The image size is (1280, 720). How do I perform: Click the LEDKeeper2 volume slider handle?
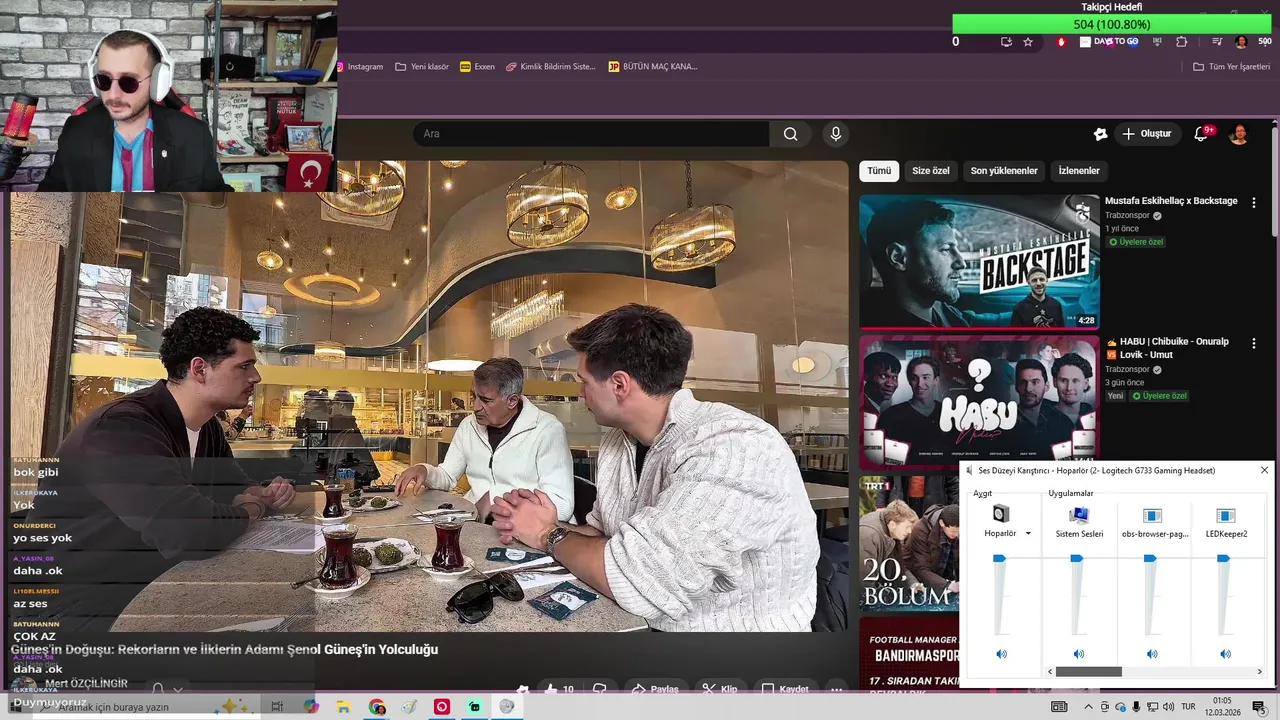[x=1223, y=558]
